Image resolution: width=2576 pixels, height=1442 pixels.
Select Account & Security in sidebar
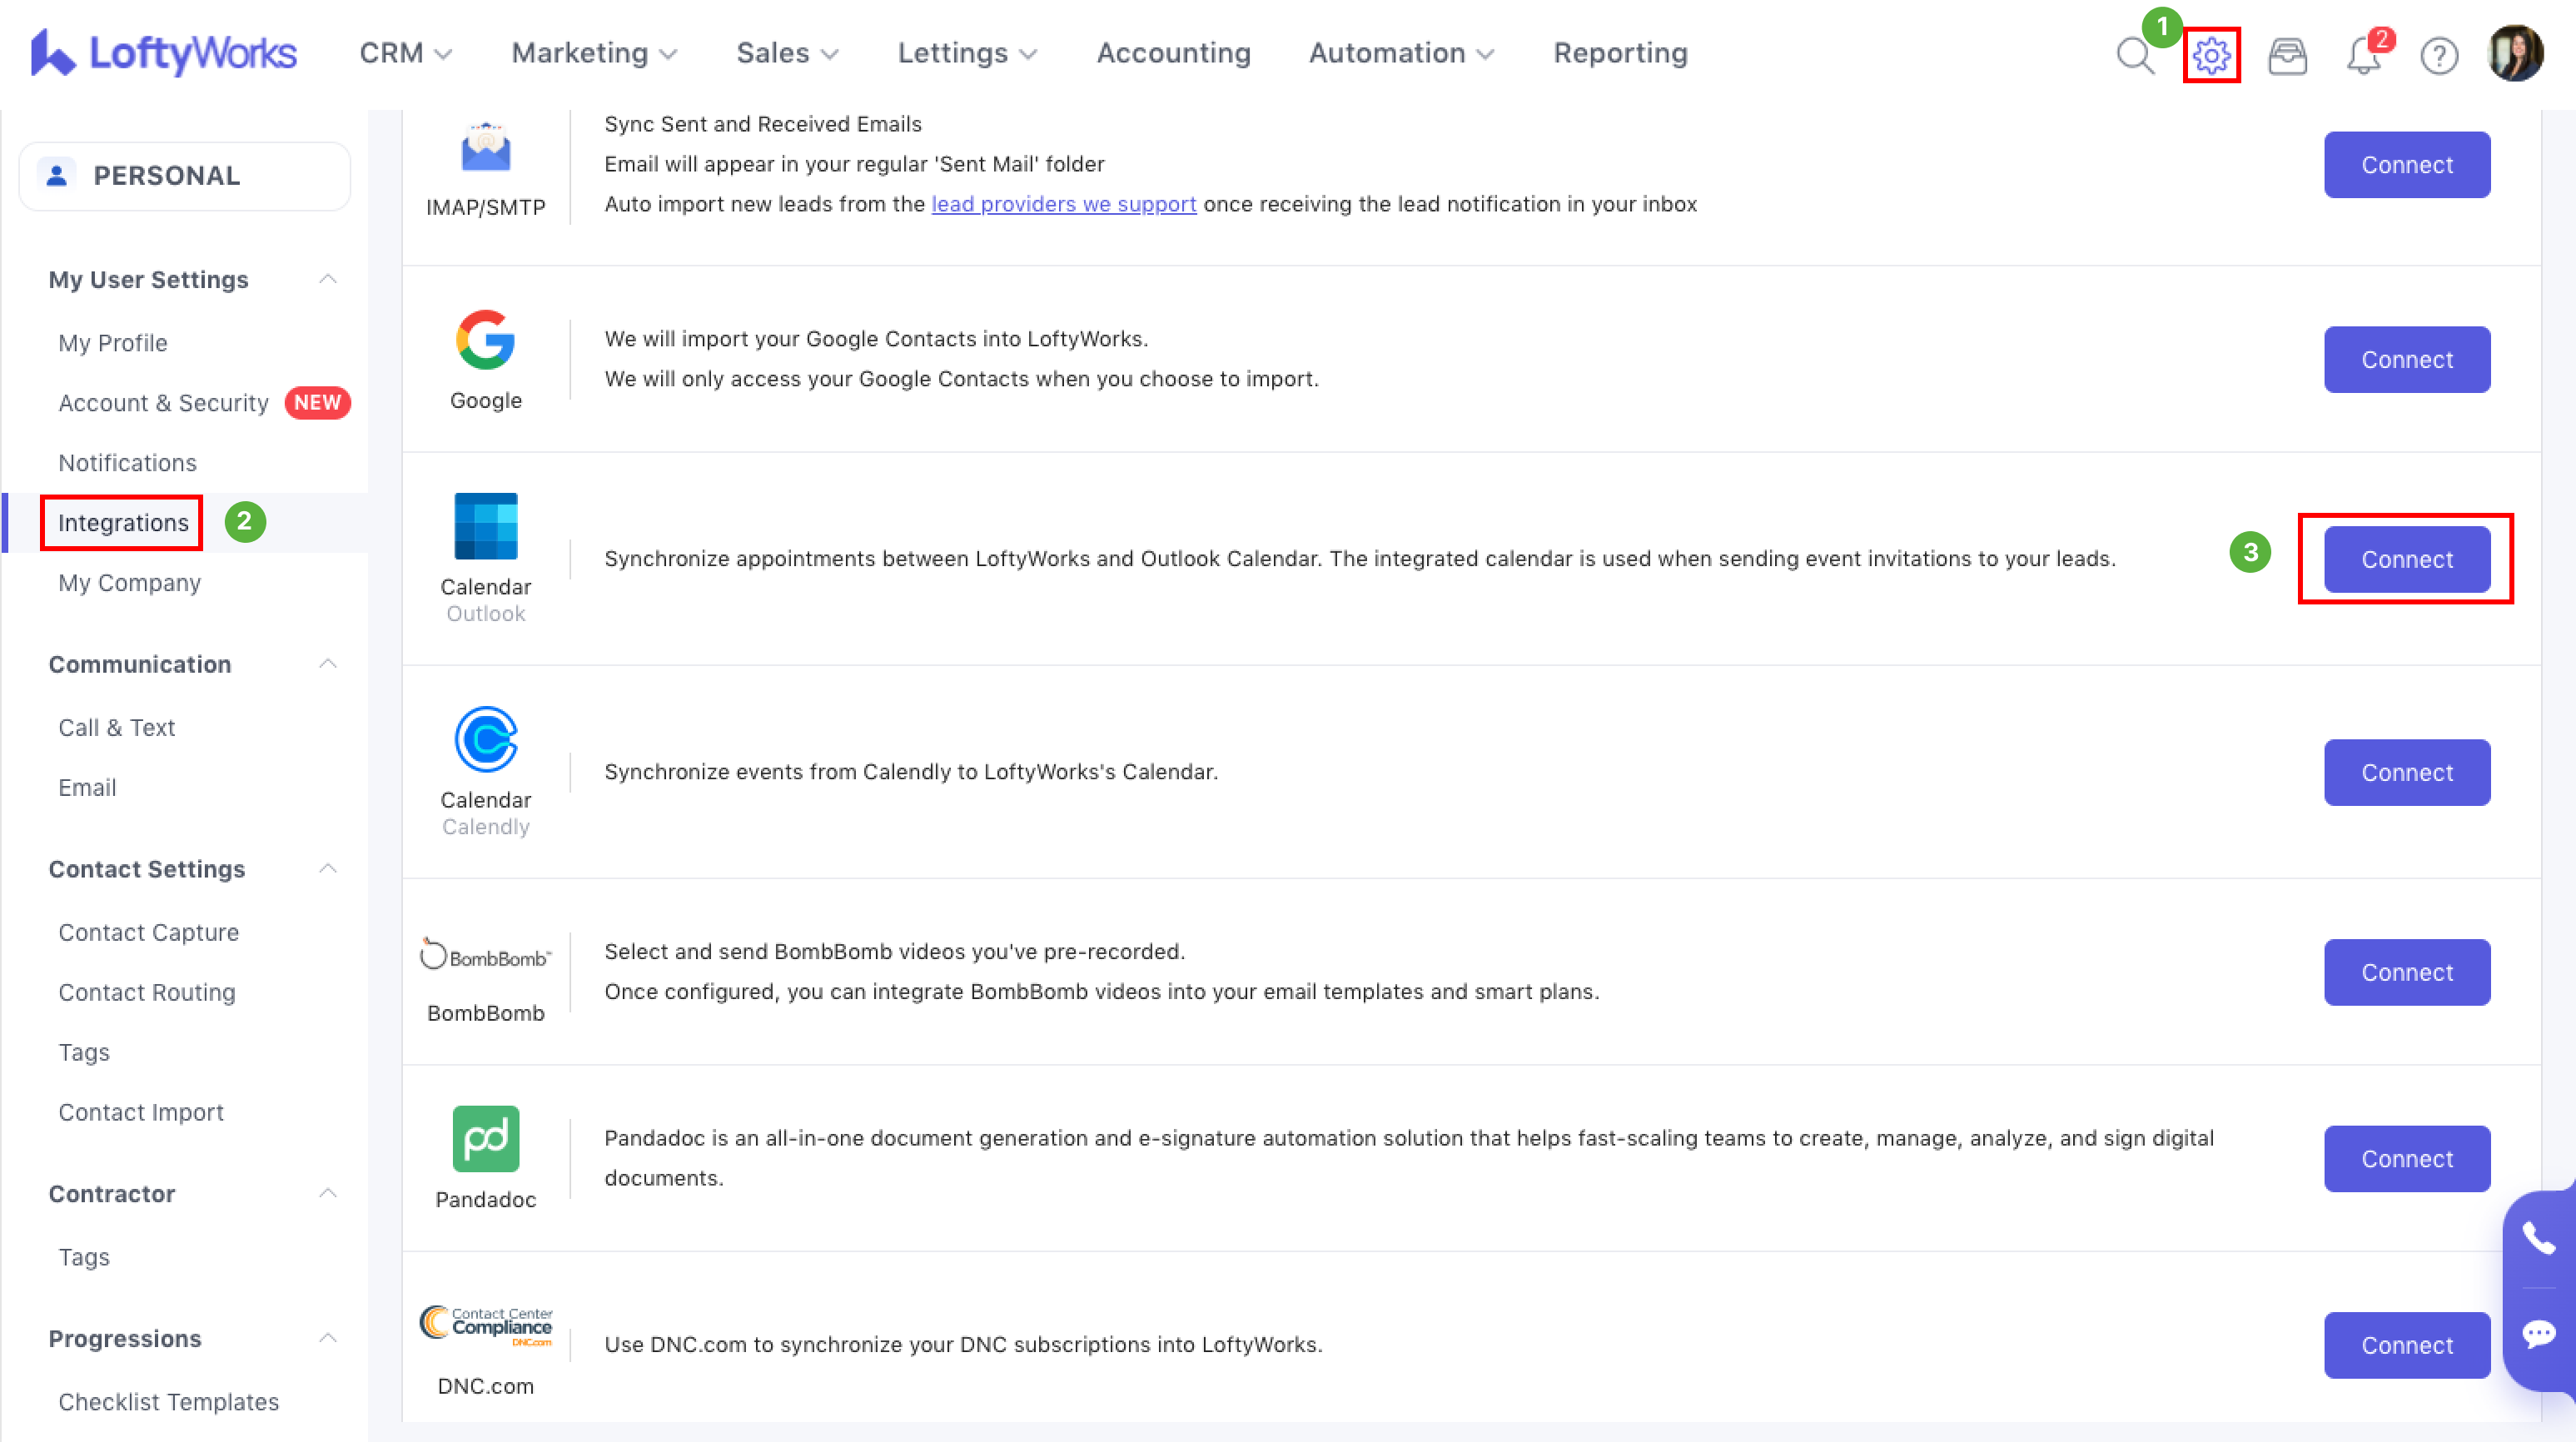click(163, 403)
